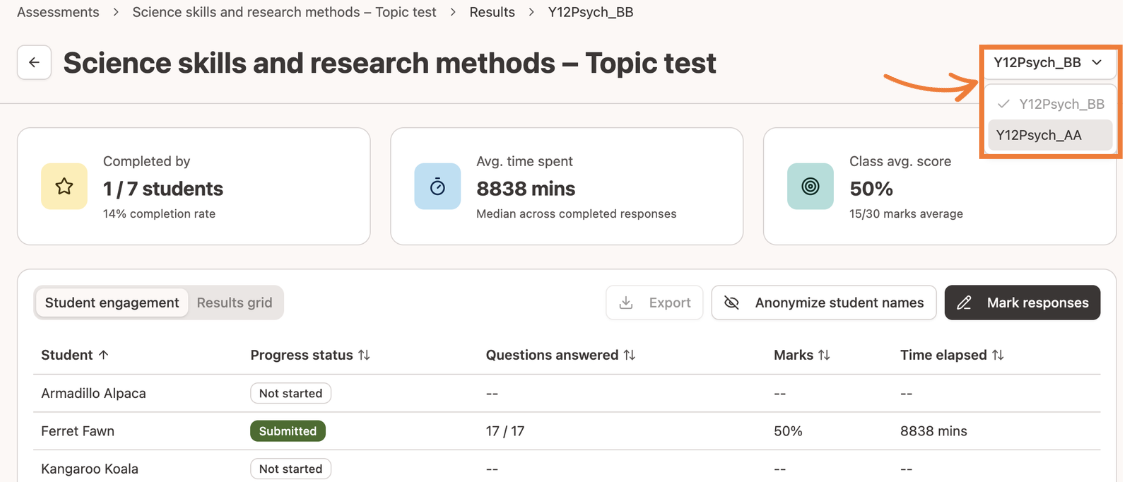Click the yellow star completion icon
The width and height of the screenshot is (1132, 482).
(x=64, y=186)
